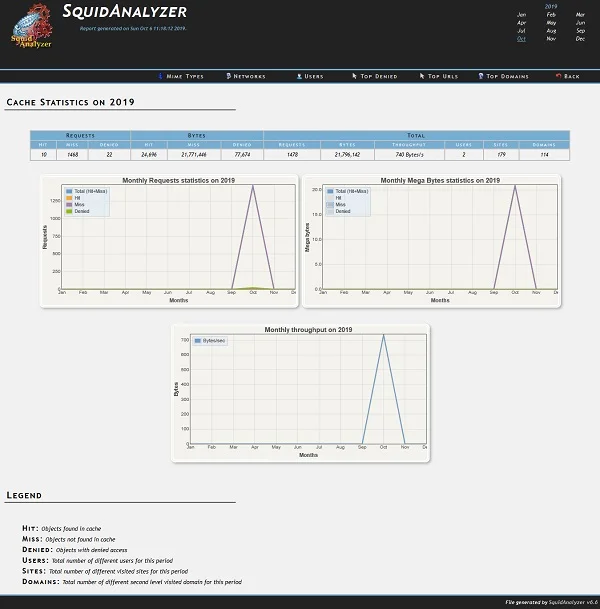
Task: Select Dec in the month calendar
Action: coord(580,39)
